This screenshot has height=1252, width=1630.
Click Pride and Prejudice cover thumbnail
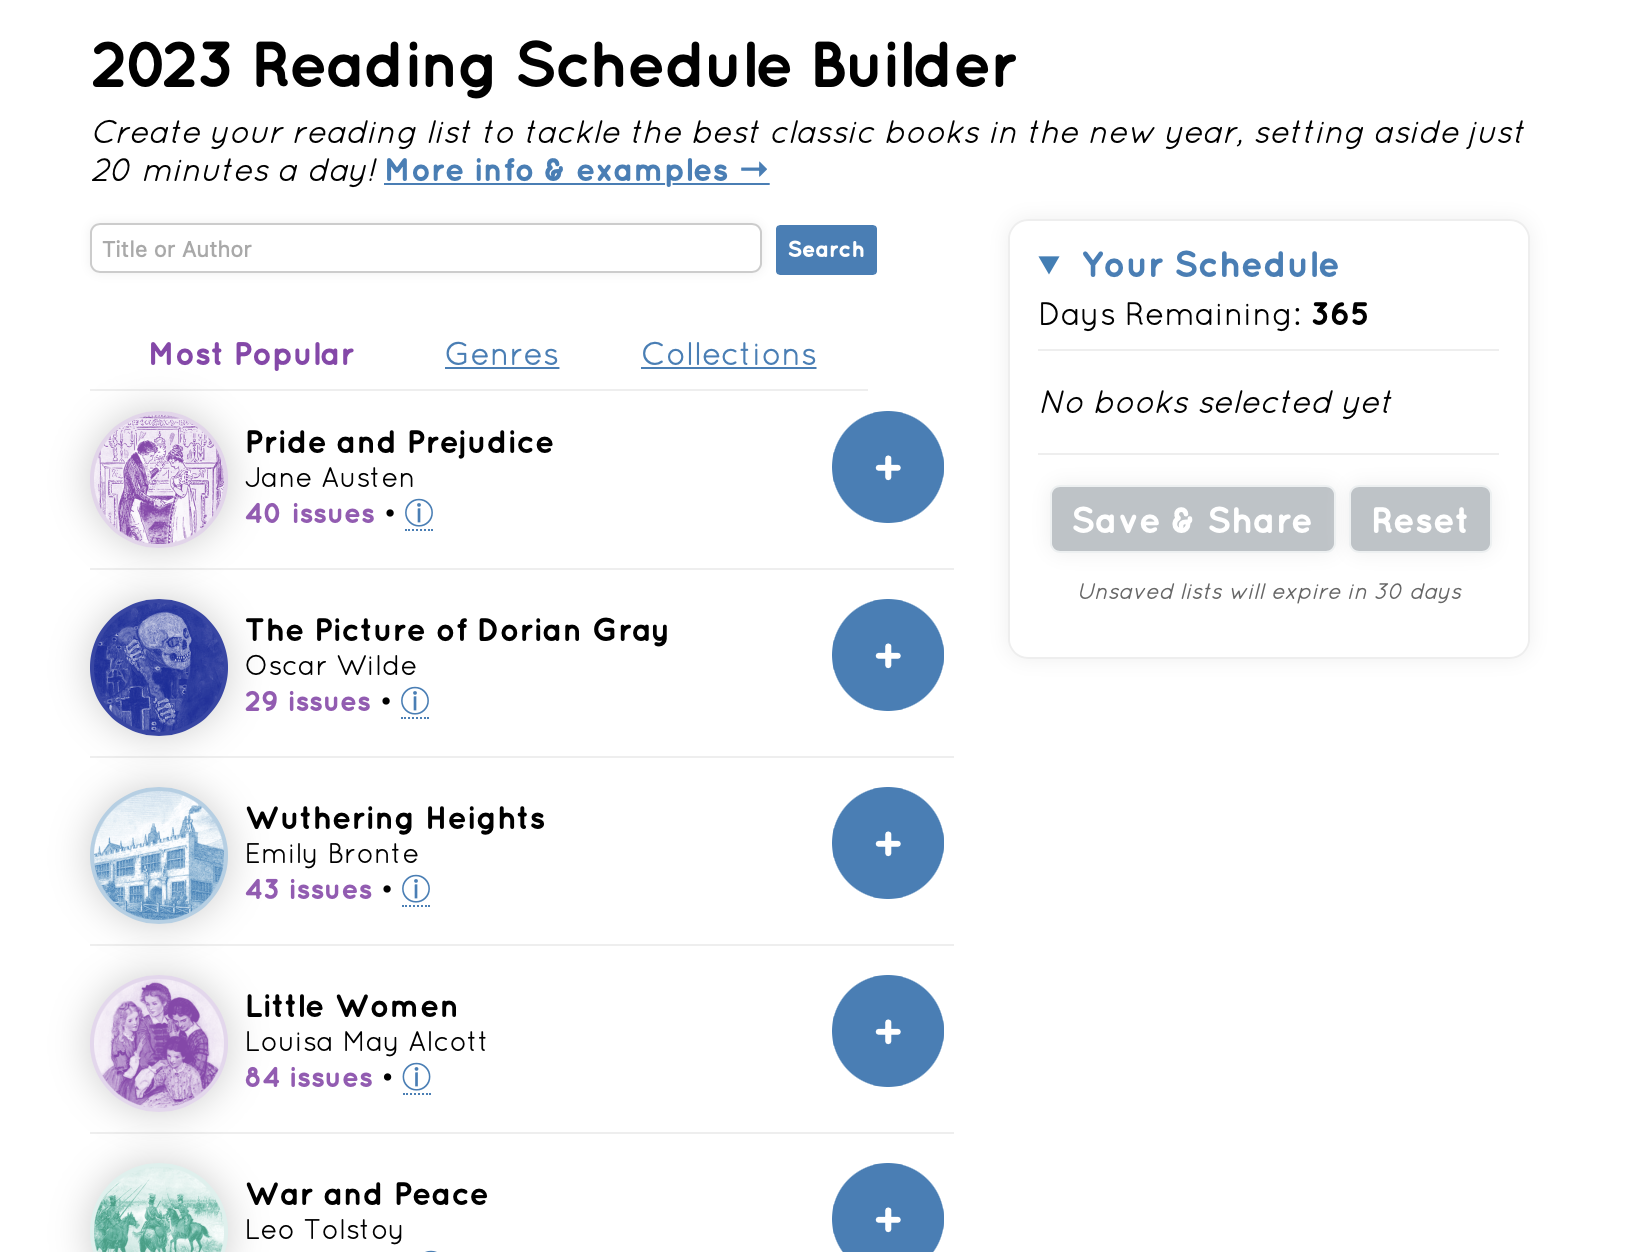(x=159, y=479)
